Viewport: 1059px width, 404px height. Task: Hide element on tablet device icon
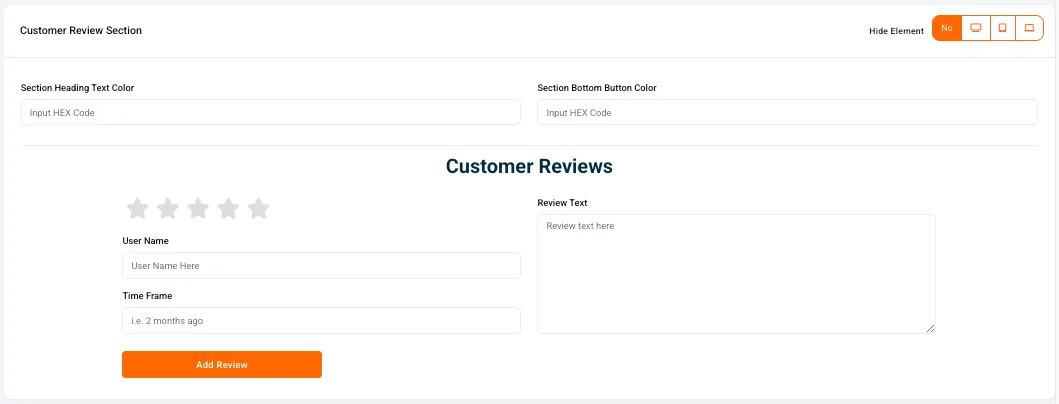click(1002, 28)
